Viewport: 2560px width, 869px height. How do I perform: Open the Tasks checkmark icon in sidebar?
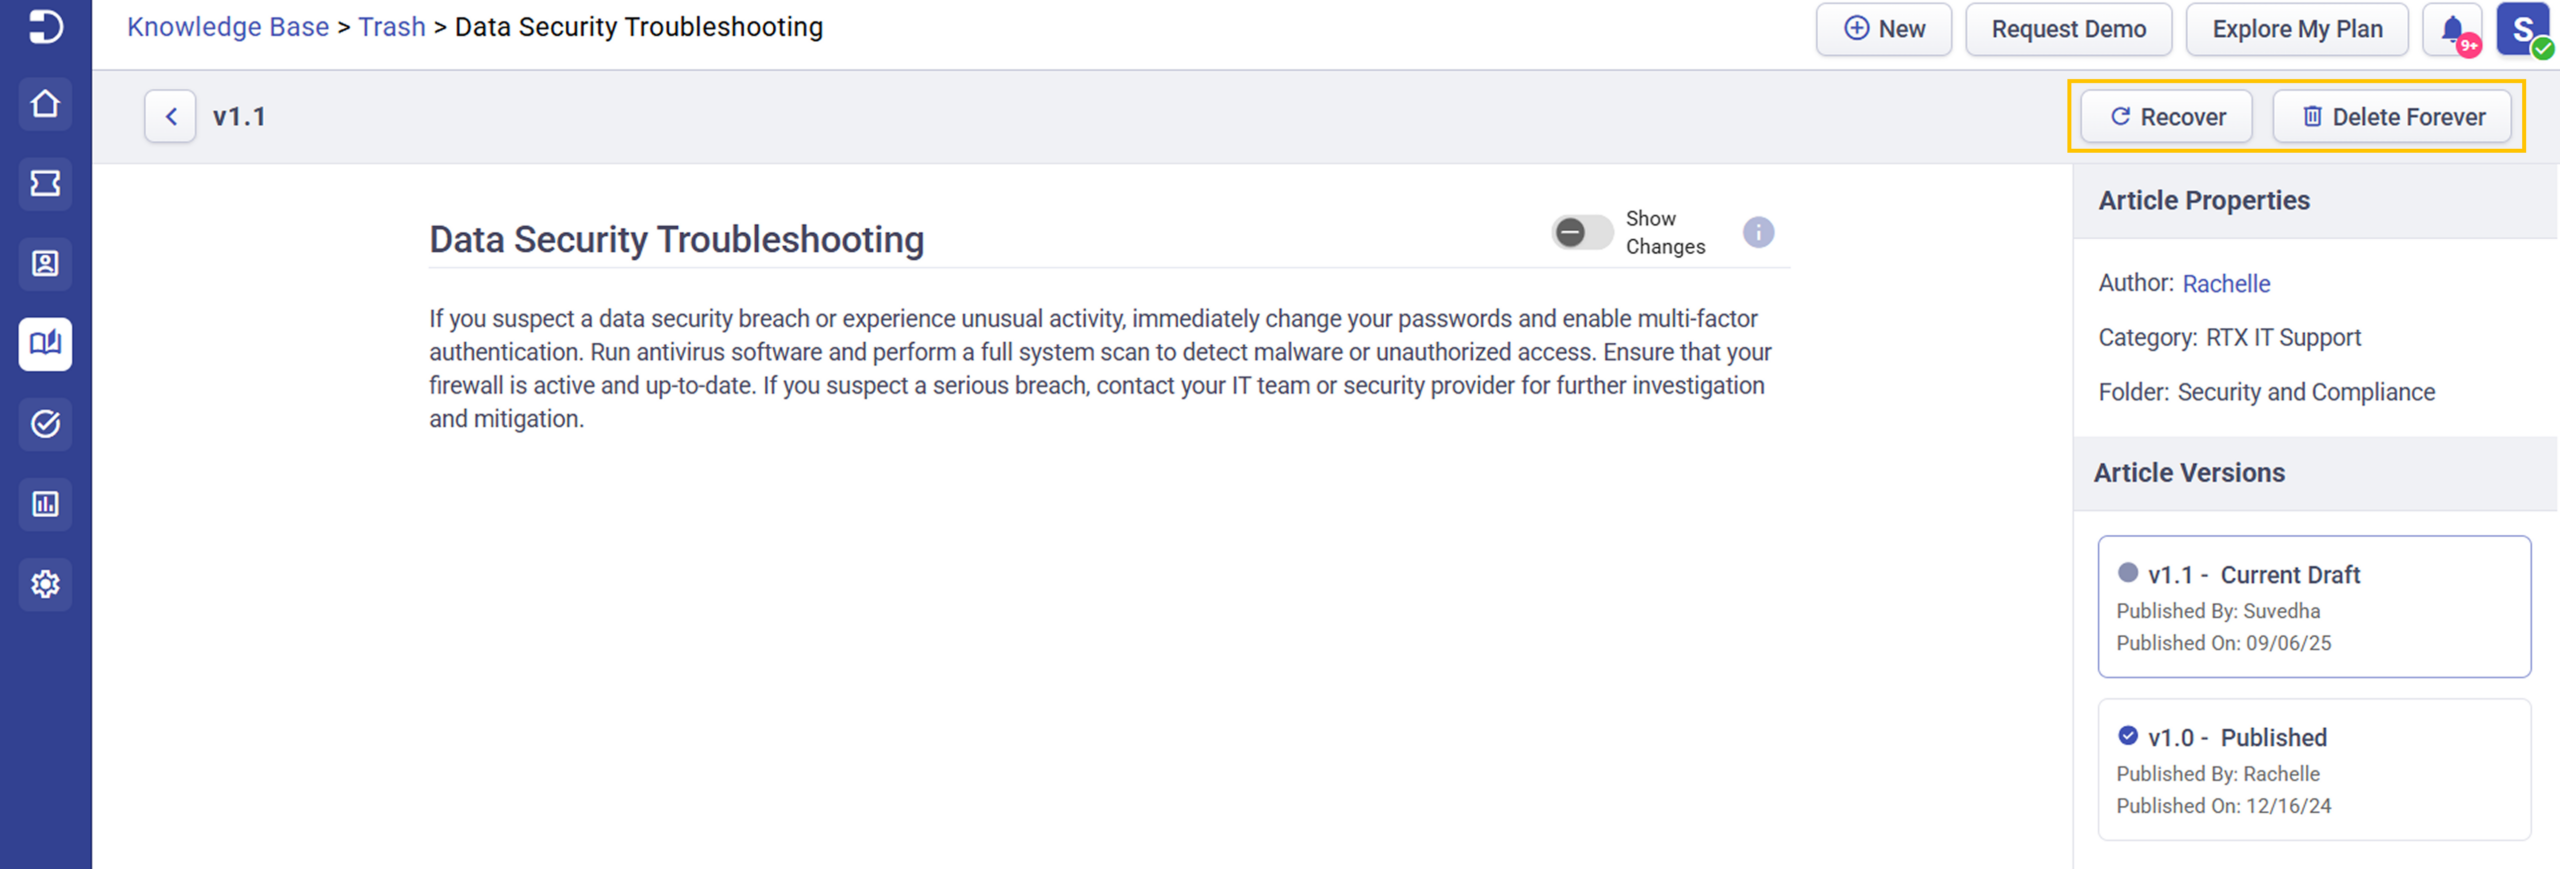[x=45, y=424]
